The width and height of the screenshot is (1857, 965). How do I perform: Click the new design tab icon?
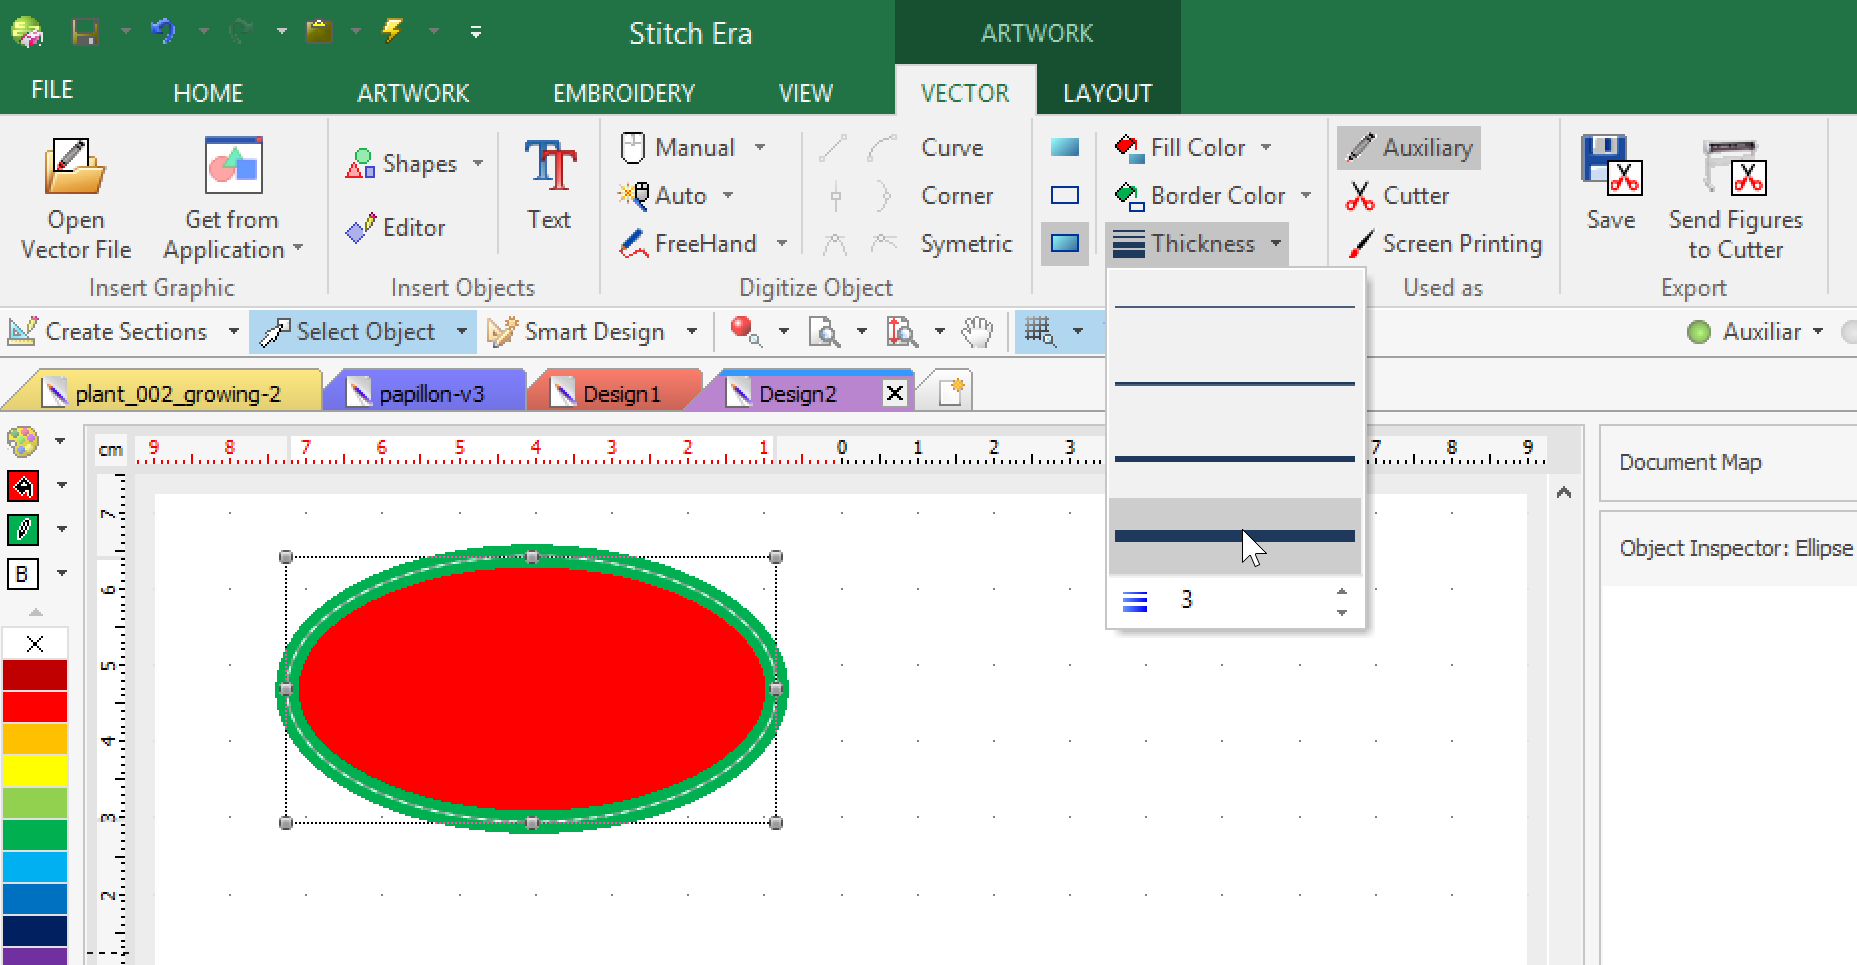(x=950, y=392)
